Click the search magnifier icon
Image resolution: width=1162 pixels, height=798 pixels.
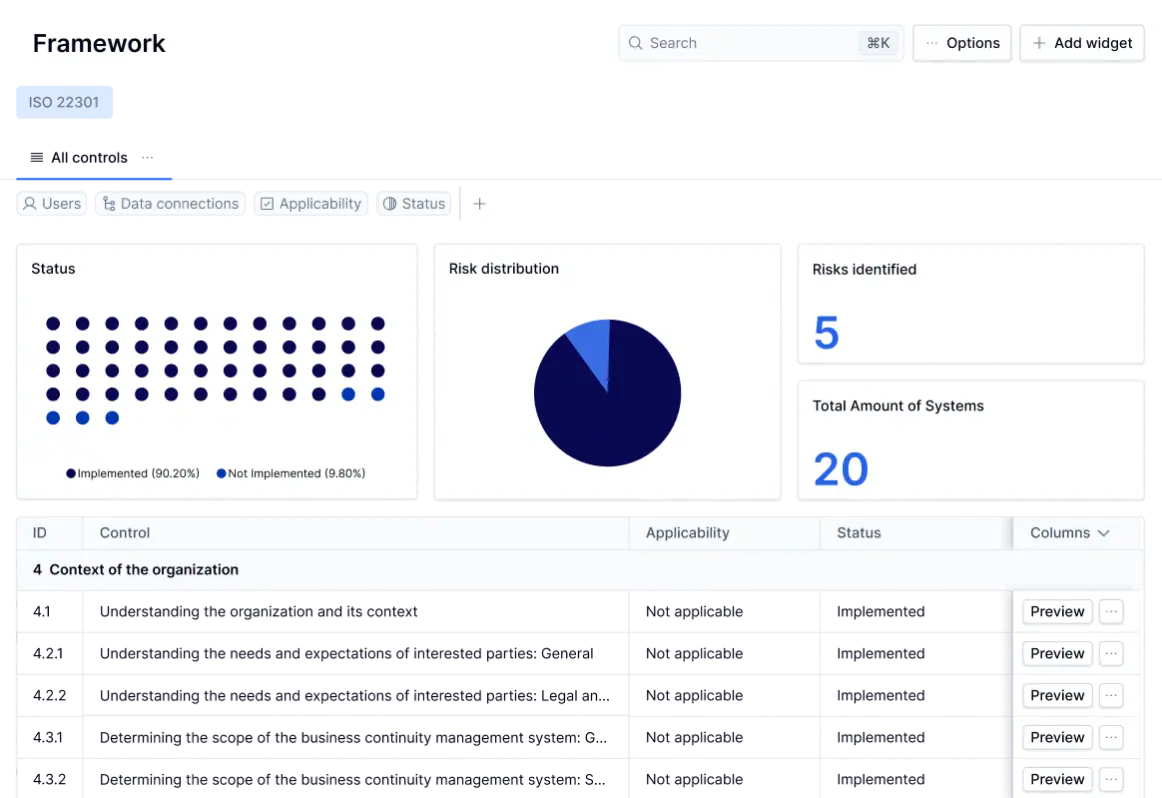pyautogui.click(x=636, y=43)
